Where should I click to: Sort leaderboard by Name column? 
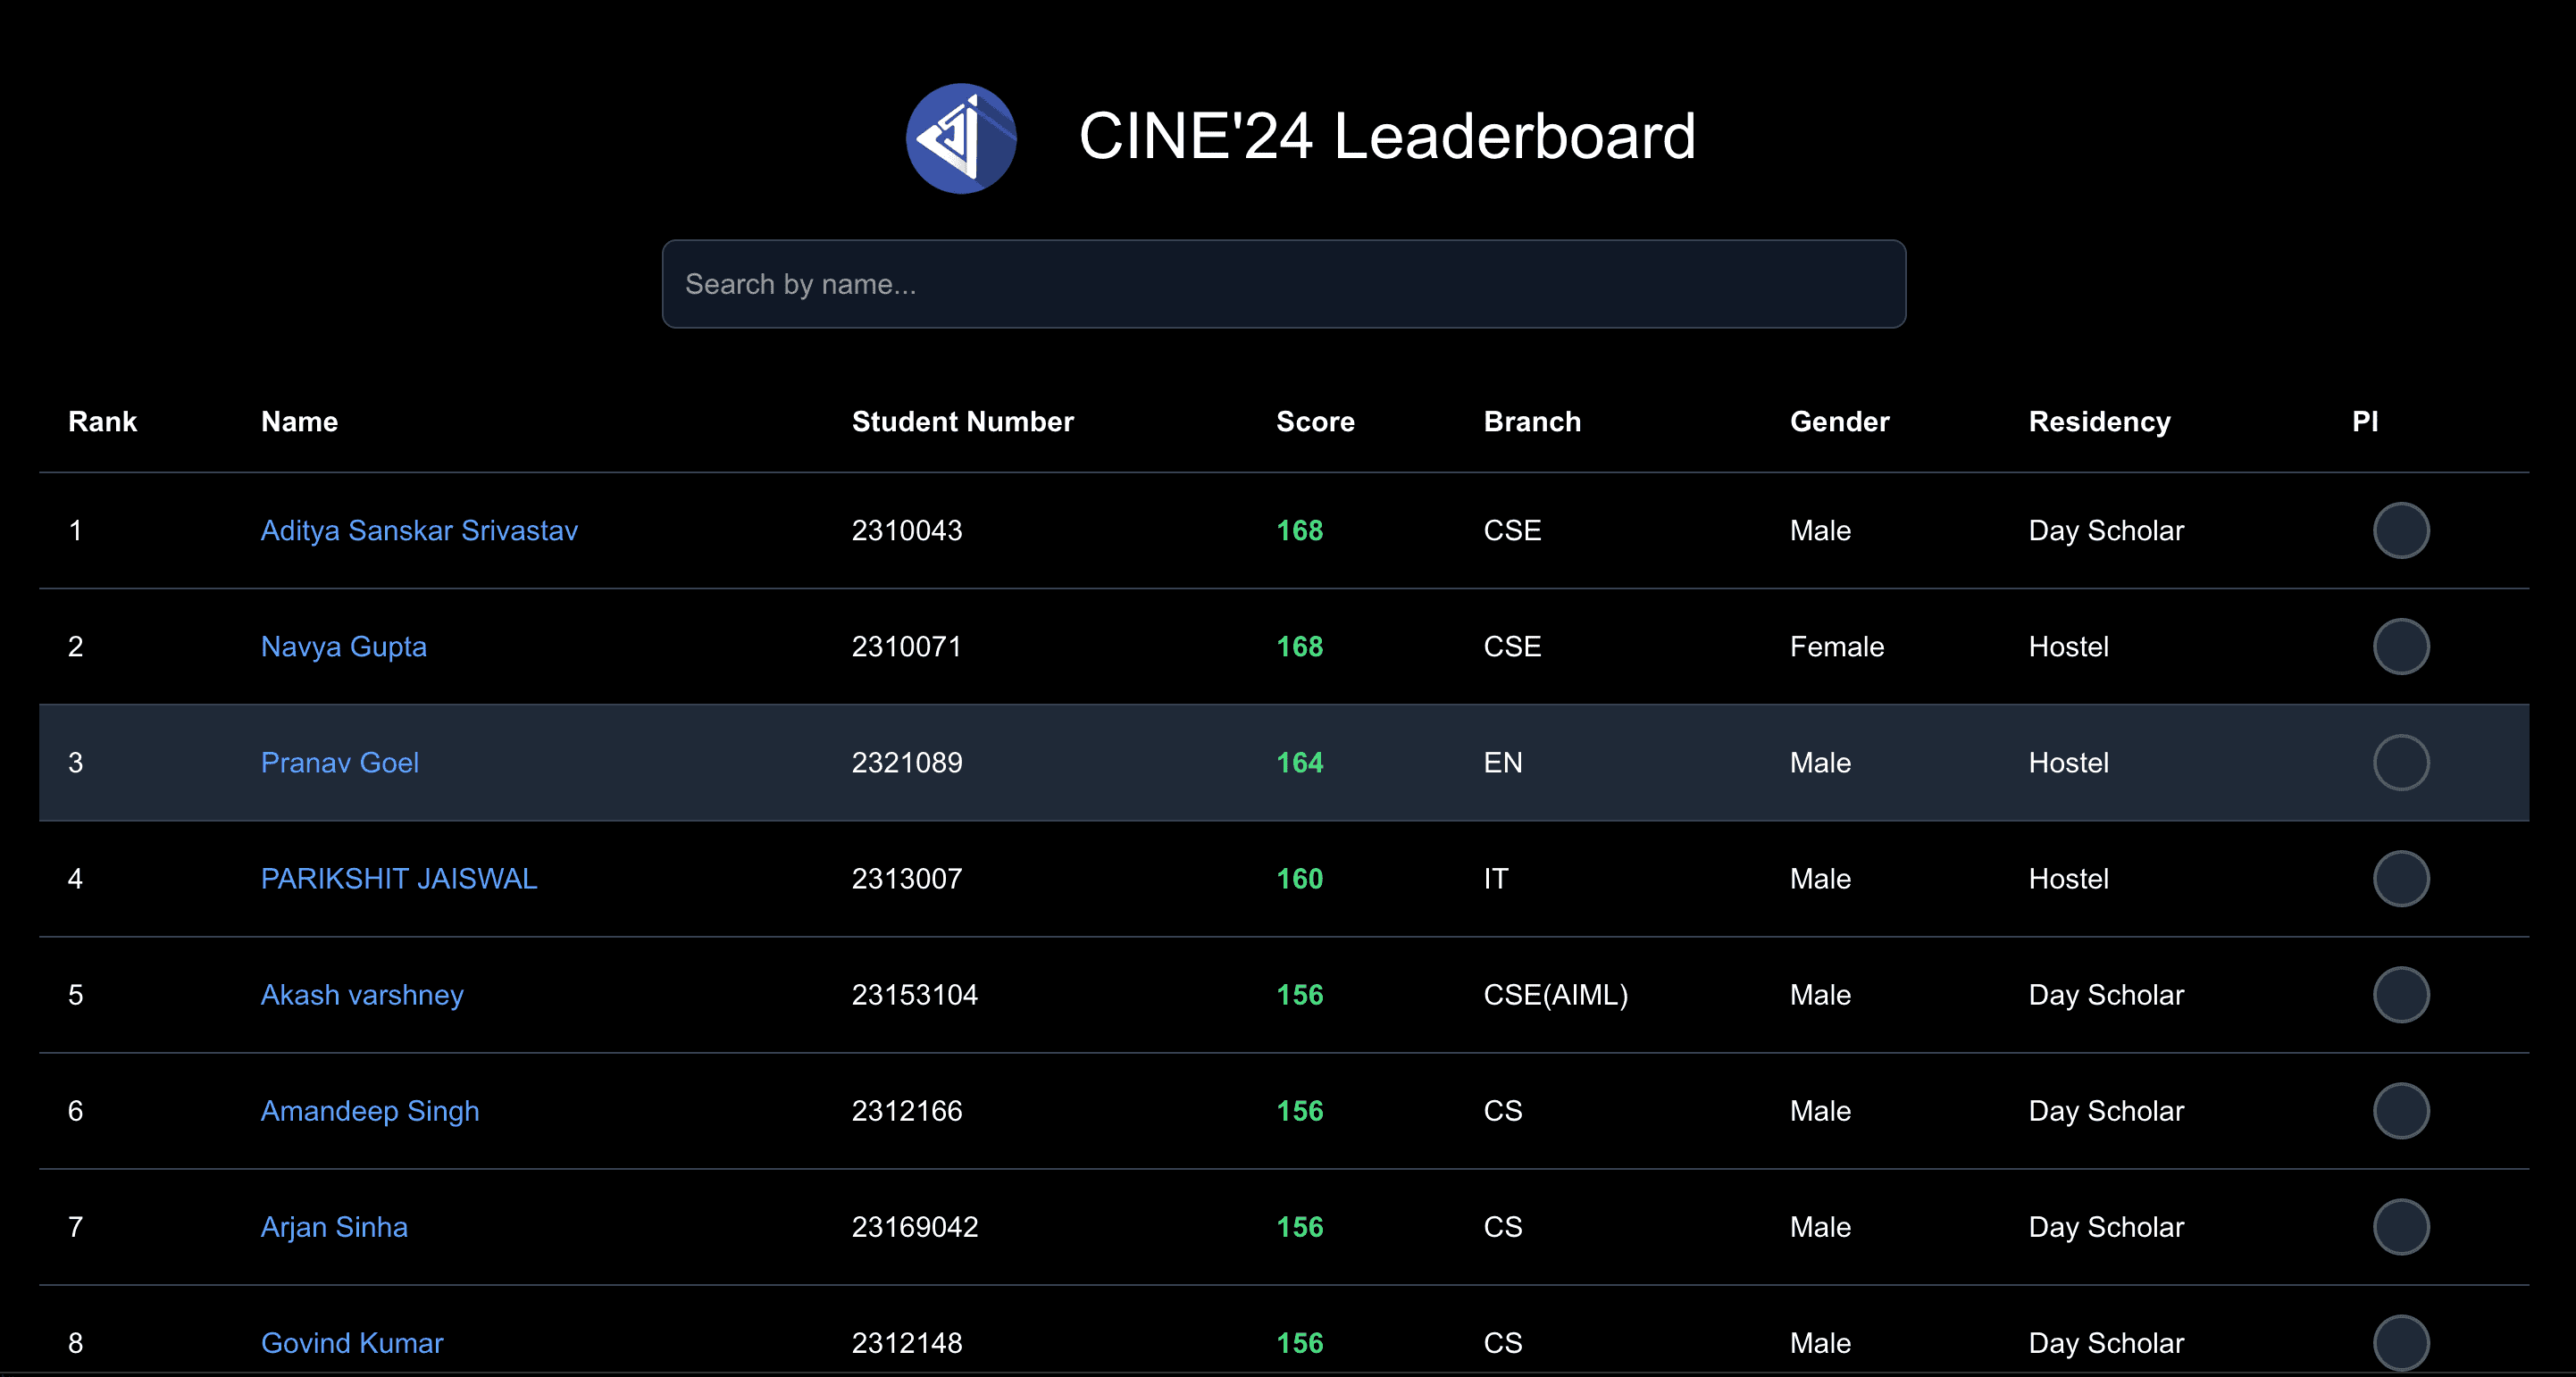298,421
